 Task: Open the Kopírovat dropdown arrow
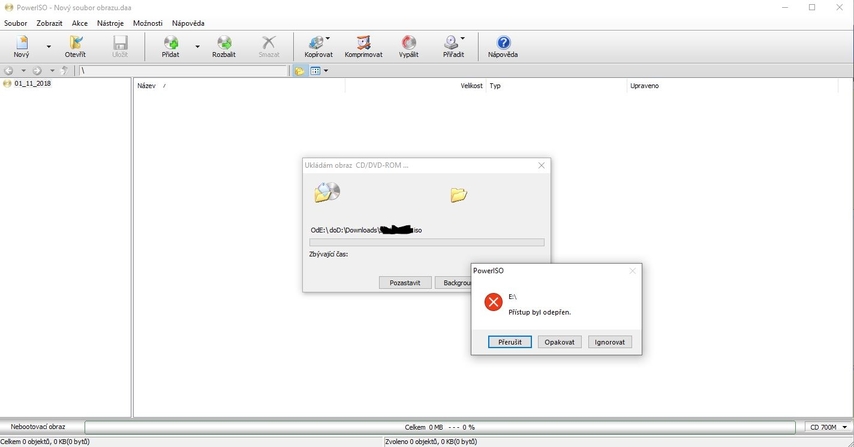[x=327, y=38]
